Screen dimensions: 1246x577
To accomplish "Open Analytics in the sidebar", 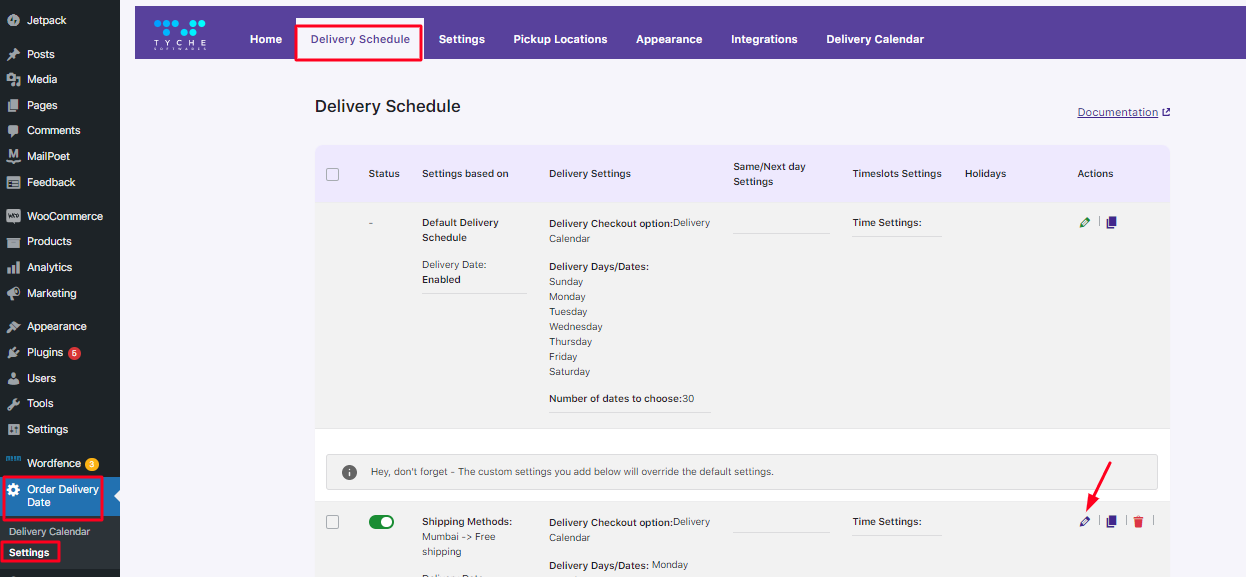I will [x=49, y=268].
